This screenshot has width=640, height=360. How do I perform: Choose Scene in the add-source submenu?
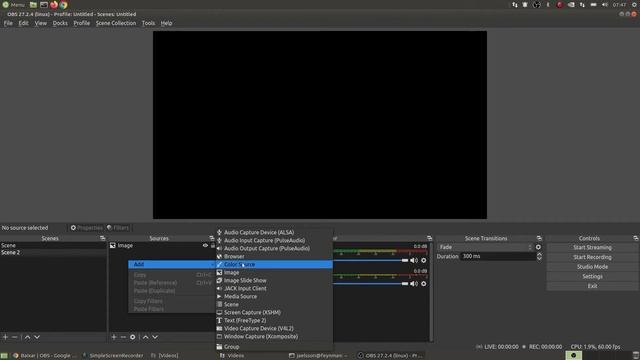(x=274, y=304)
